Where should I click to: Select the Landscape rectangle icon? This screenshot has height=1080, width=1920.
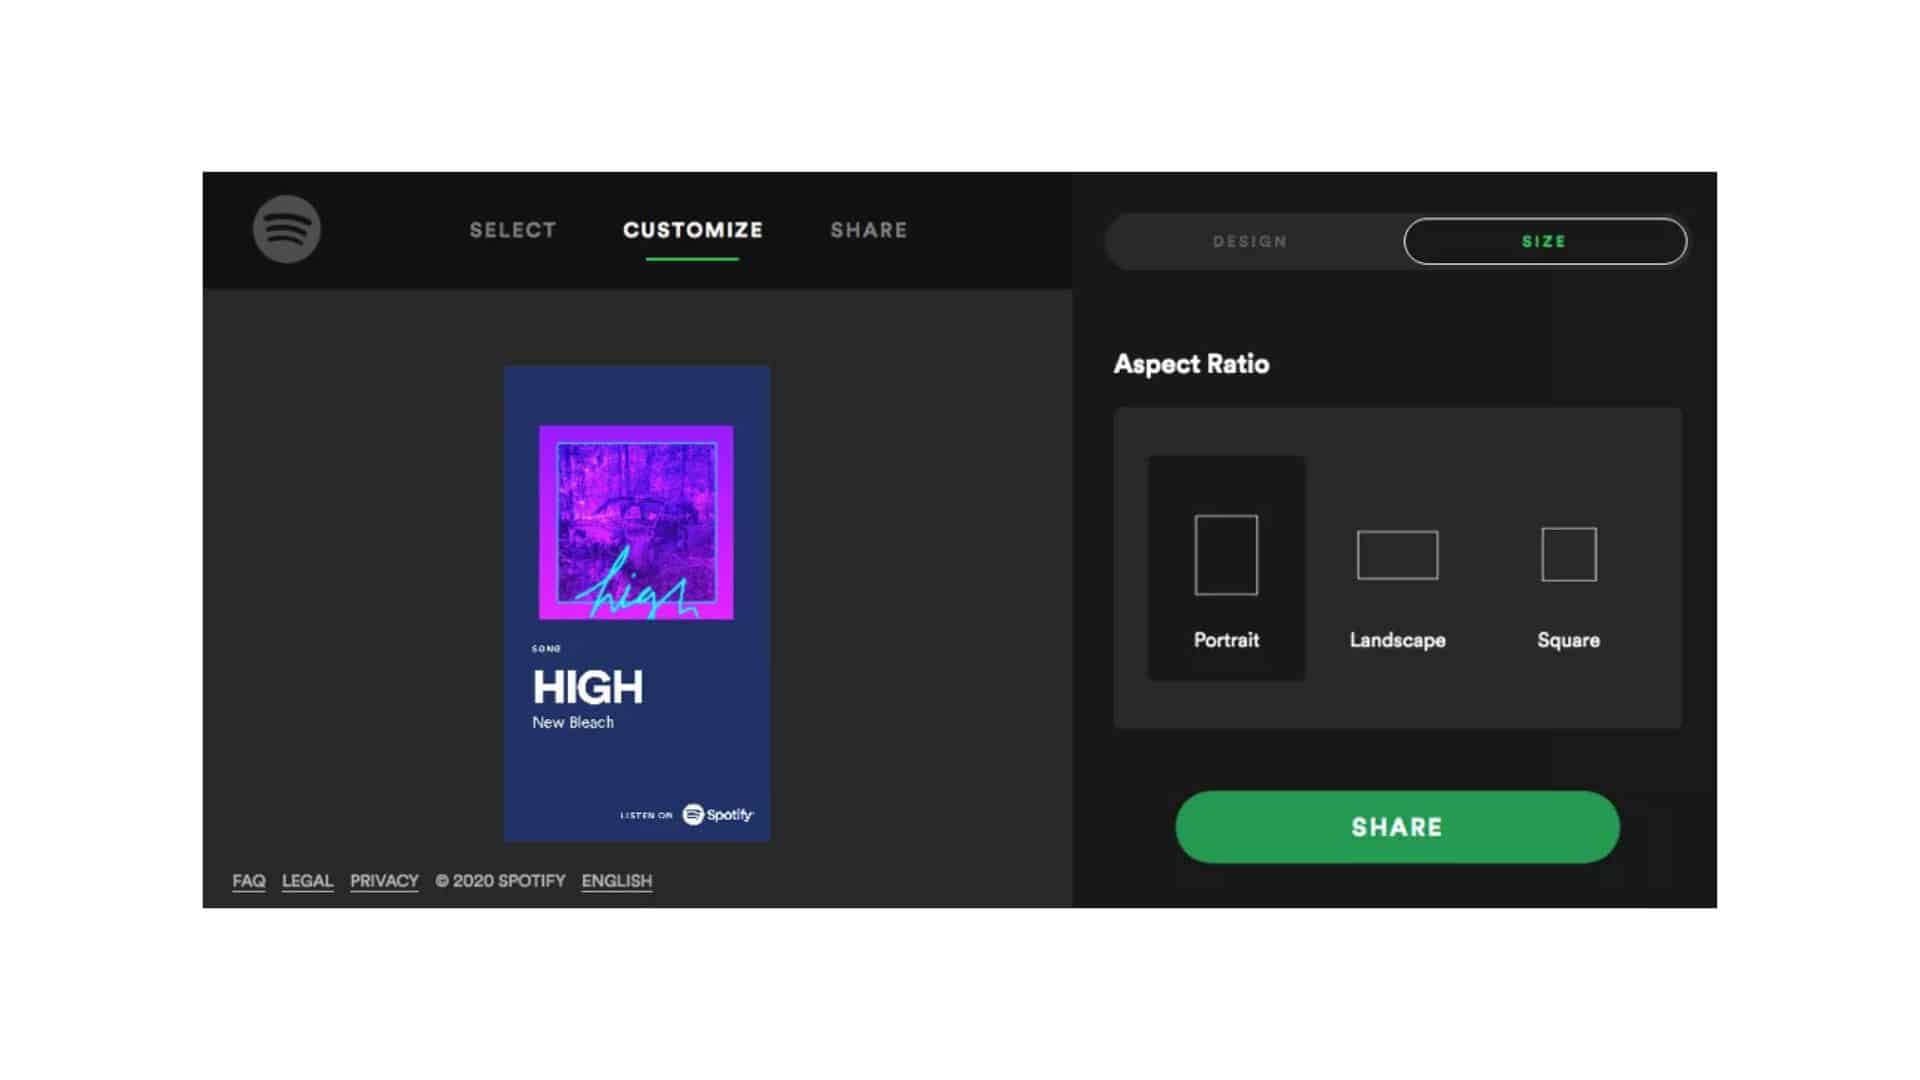coord(1397,555)
